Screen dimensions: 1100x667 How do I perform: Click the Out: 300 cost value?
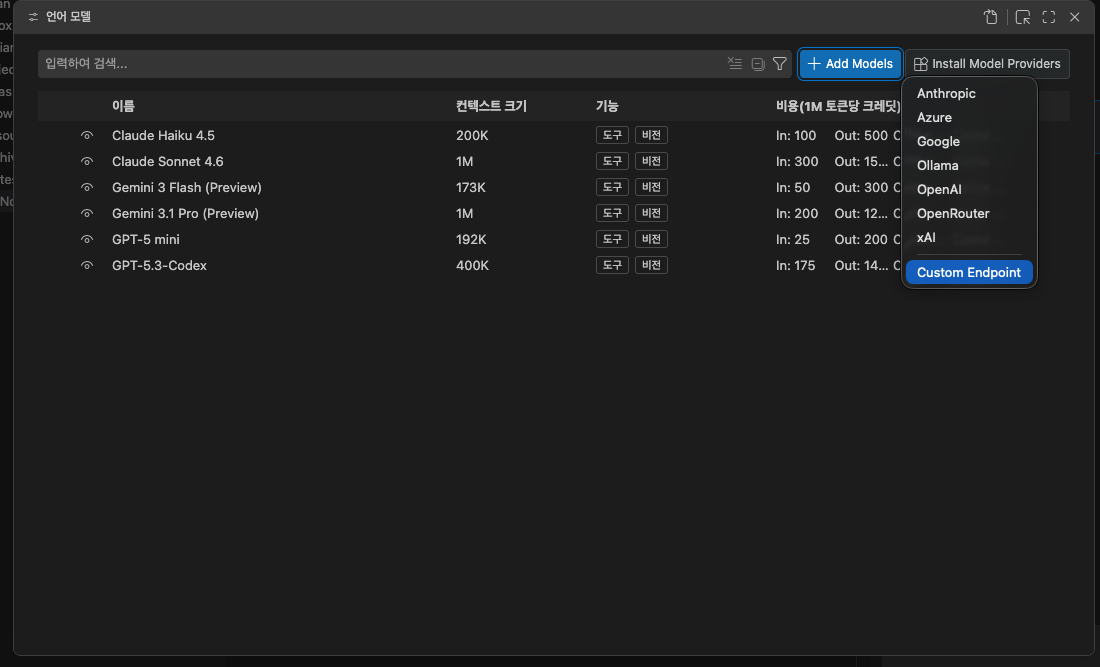point(861,187)
